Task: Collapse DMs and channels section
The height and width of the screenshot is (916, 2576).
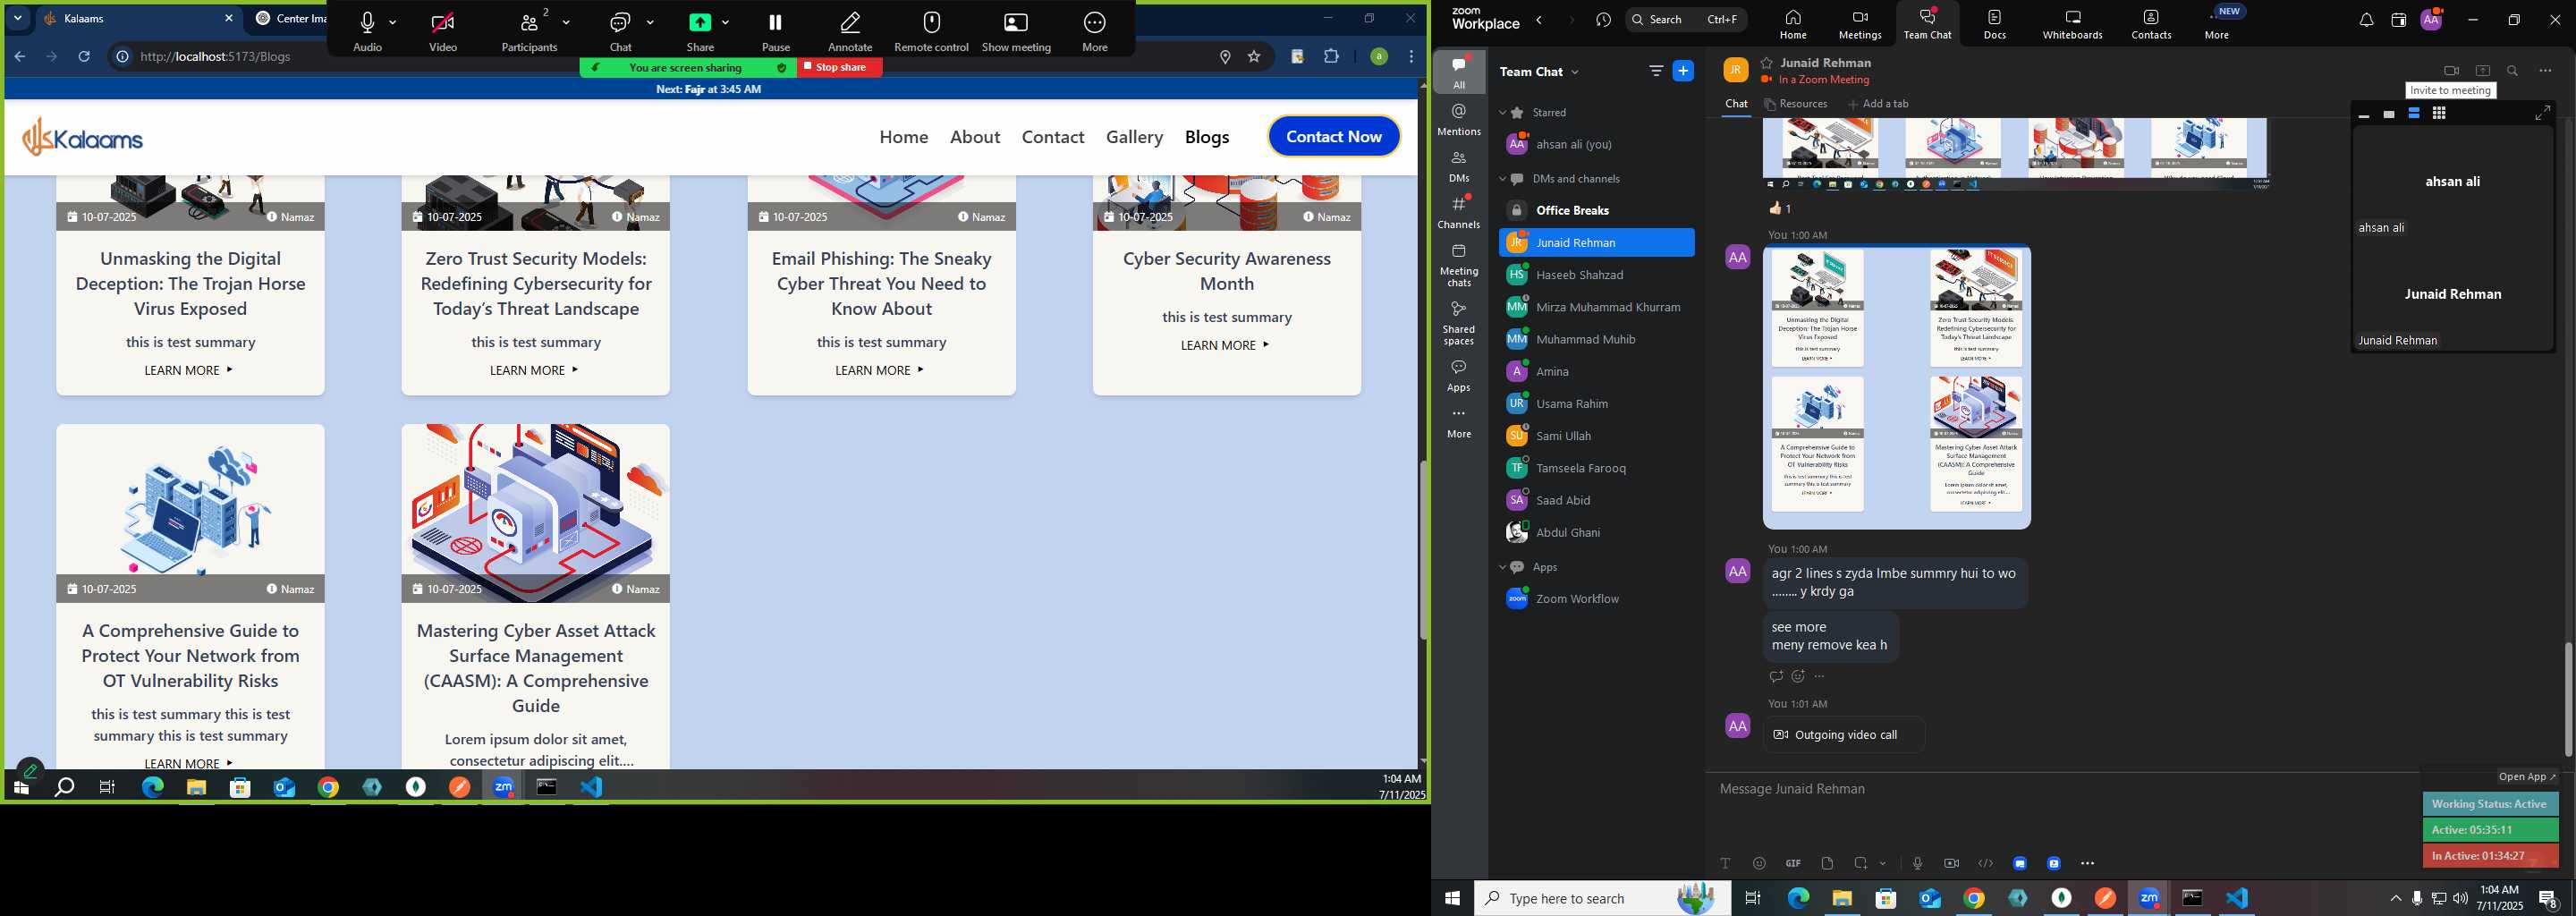Action: click(1502, 179)
